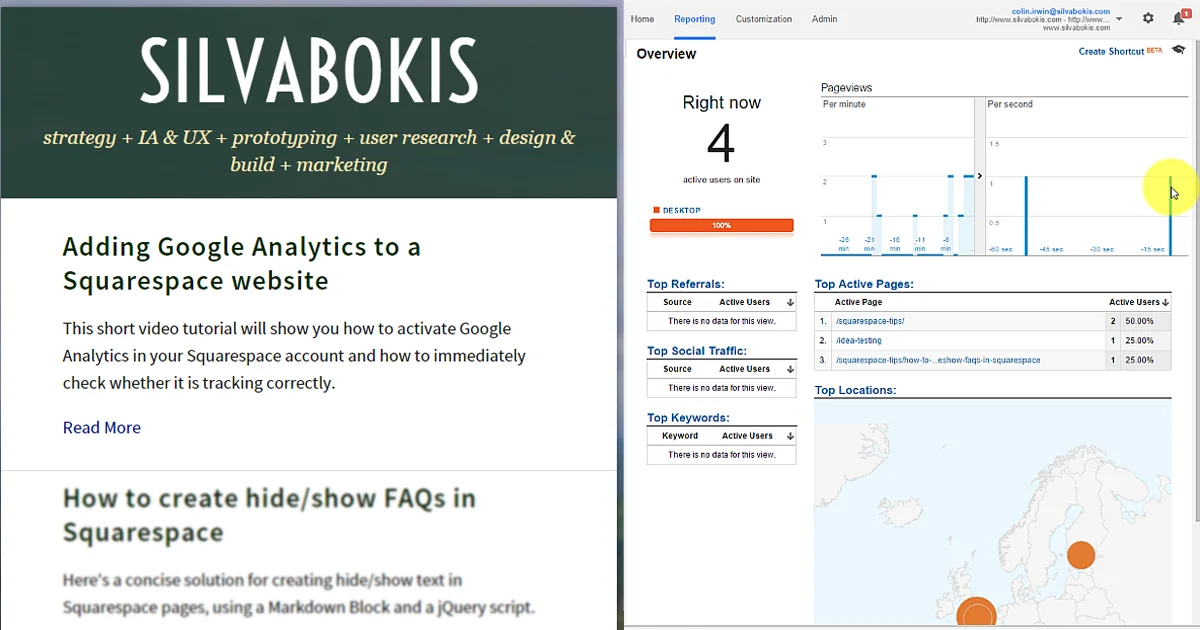
Task: Click the DESKTOP 100% usage bar
Action: click(x=721, y=225)
